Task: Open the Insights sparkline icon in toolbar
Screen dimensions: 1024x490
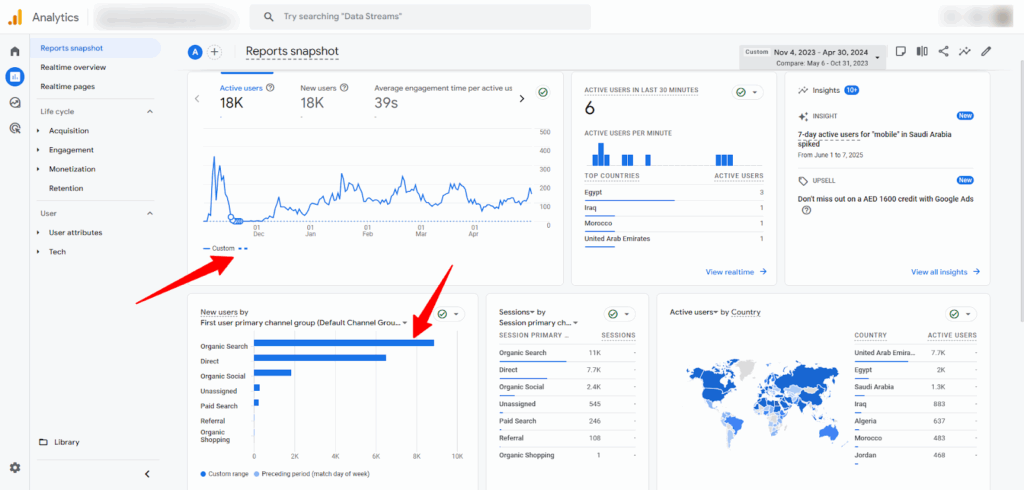Action: [965, 51]
